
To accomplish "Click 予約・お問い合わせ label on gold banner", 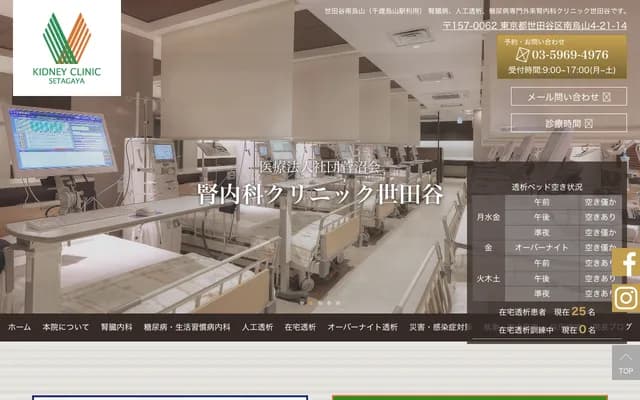I will click(x=534, y=42).
